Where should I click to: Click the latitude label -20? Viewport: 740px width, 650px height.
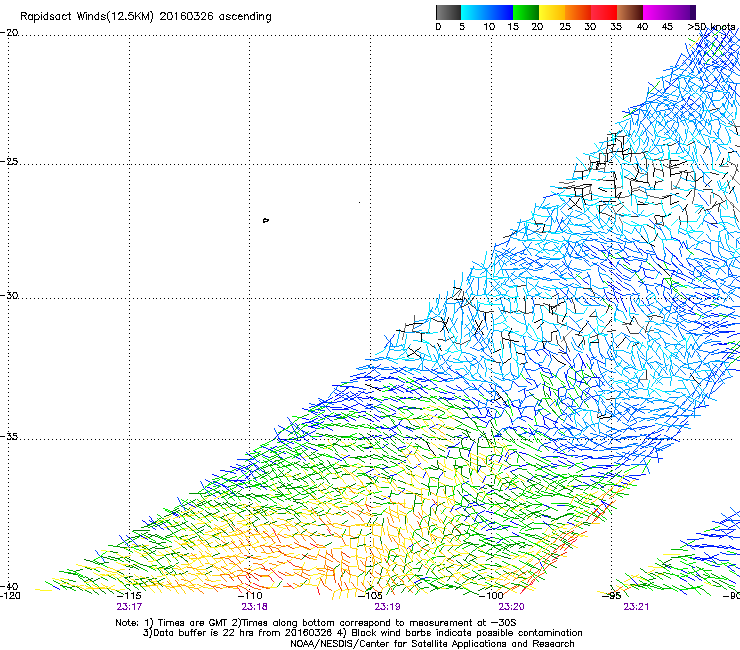tap(9, 33)
